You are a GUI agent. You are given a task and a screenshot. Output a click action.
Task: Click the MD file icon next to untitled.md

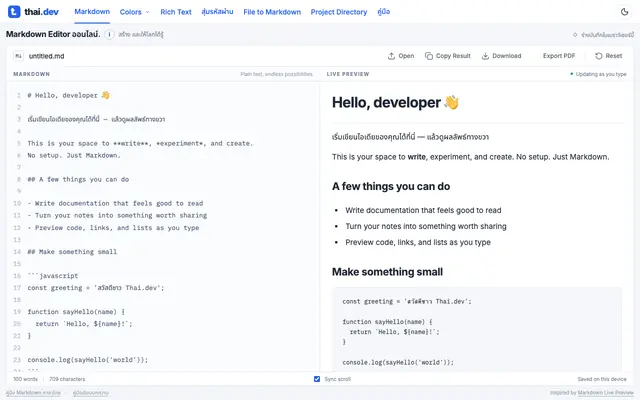point(18,56)
